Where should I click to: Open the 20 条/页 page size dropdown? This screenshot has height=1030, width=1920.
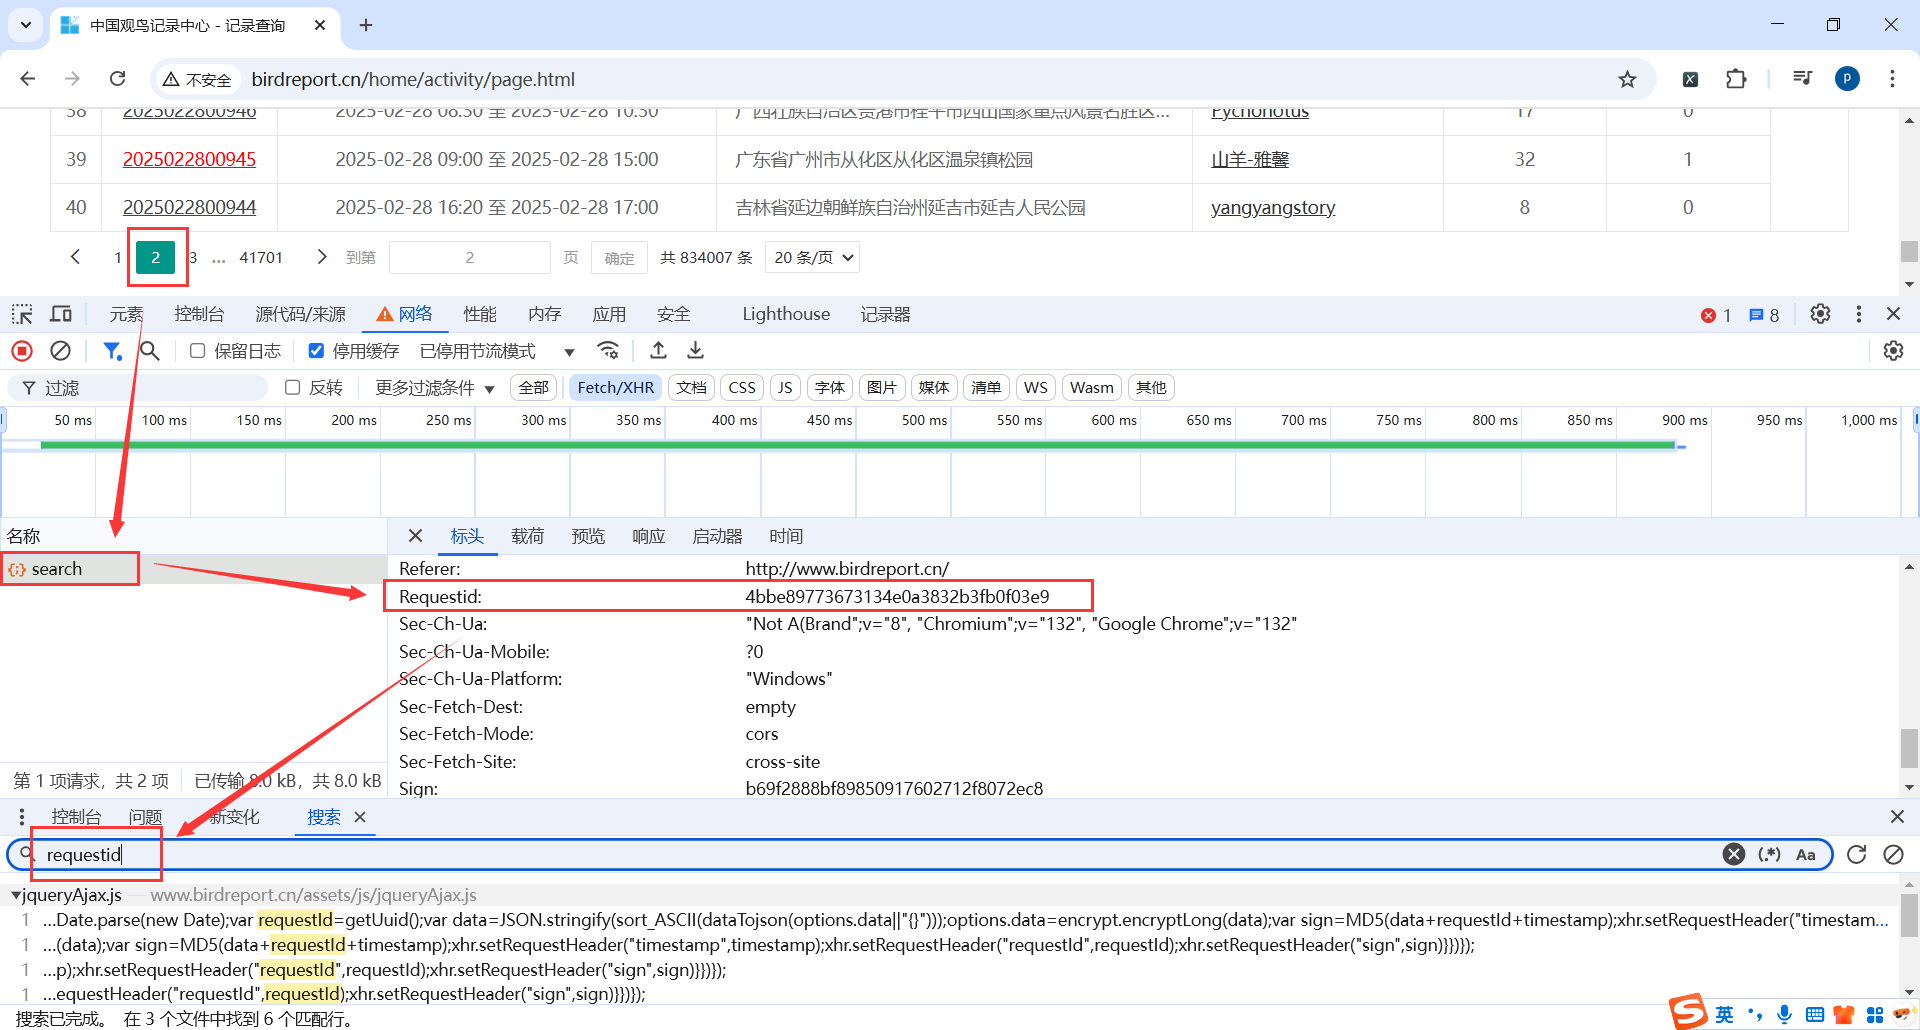click(x=812, y=257)
